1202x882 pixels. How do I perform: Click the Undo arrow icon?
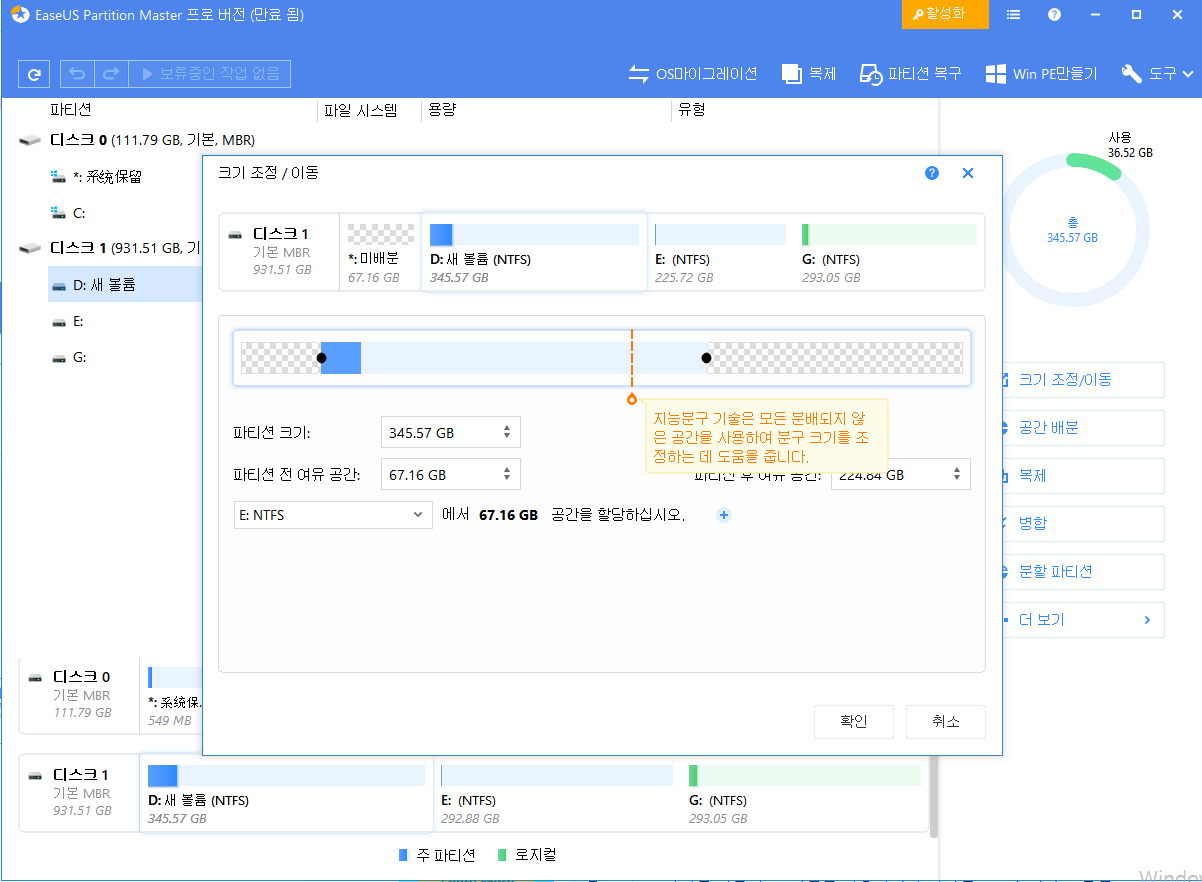pyautogui.click(x=77, y=73)
